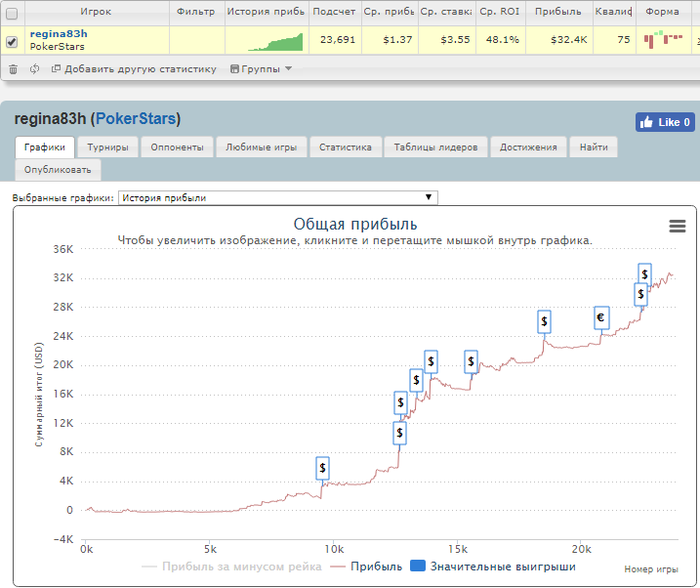Screen dimensions: 700x588
Task: Sort by the Ср. ROI column header
Action: (499, 12)
